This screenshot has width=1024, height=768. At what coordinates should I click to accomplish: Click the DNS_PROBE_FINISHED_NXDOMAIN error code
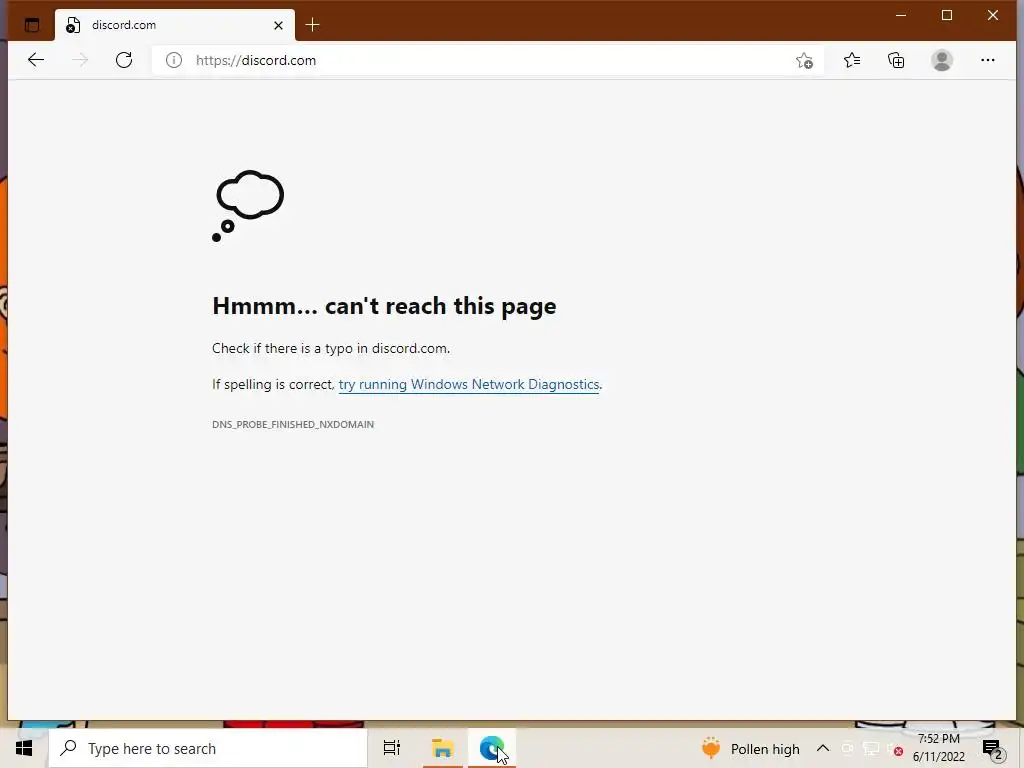[293, 424]
